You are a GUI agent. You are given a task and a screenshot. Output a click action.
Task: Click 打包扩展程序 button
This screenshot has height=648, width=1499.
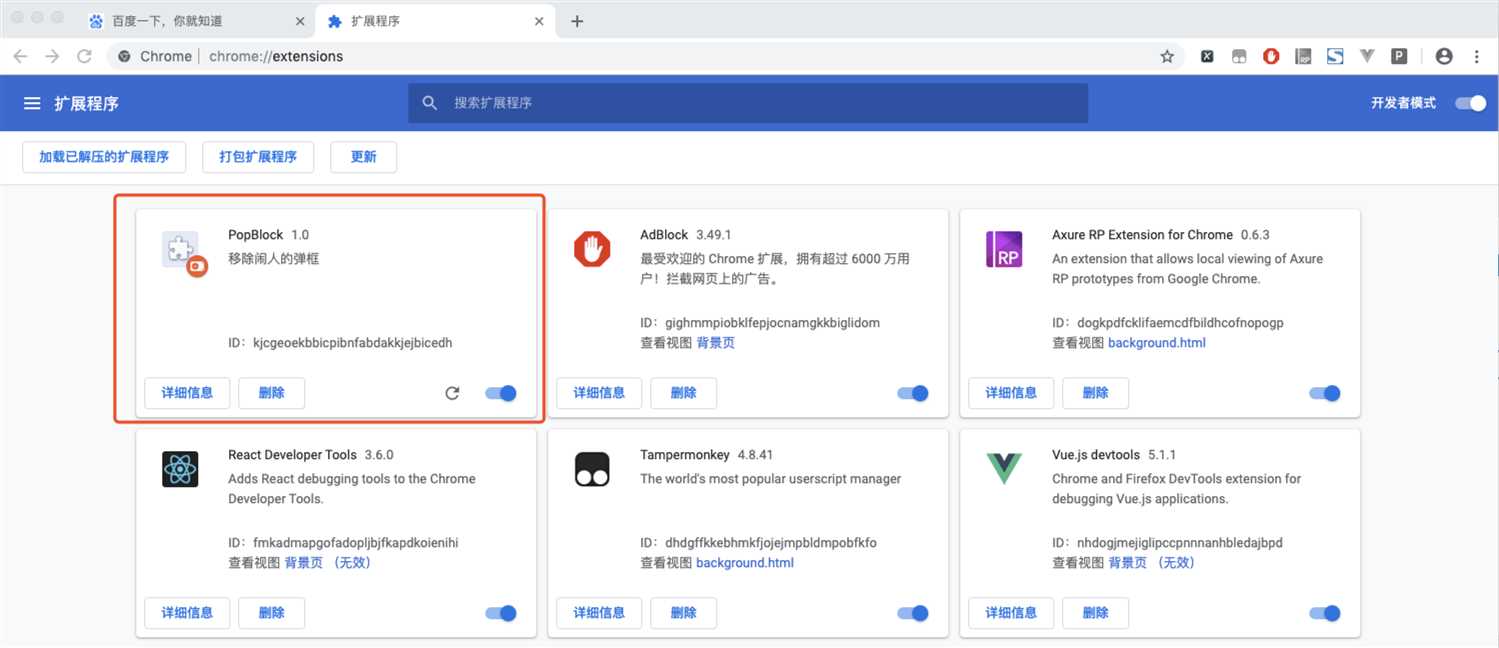point(258,157)
